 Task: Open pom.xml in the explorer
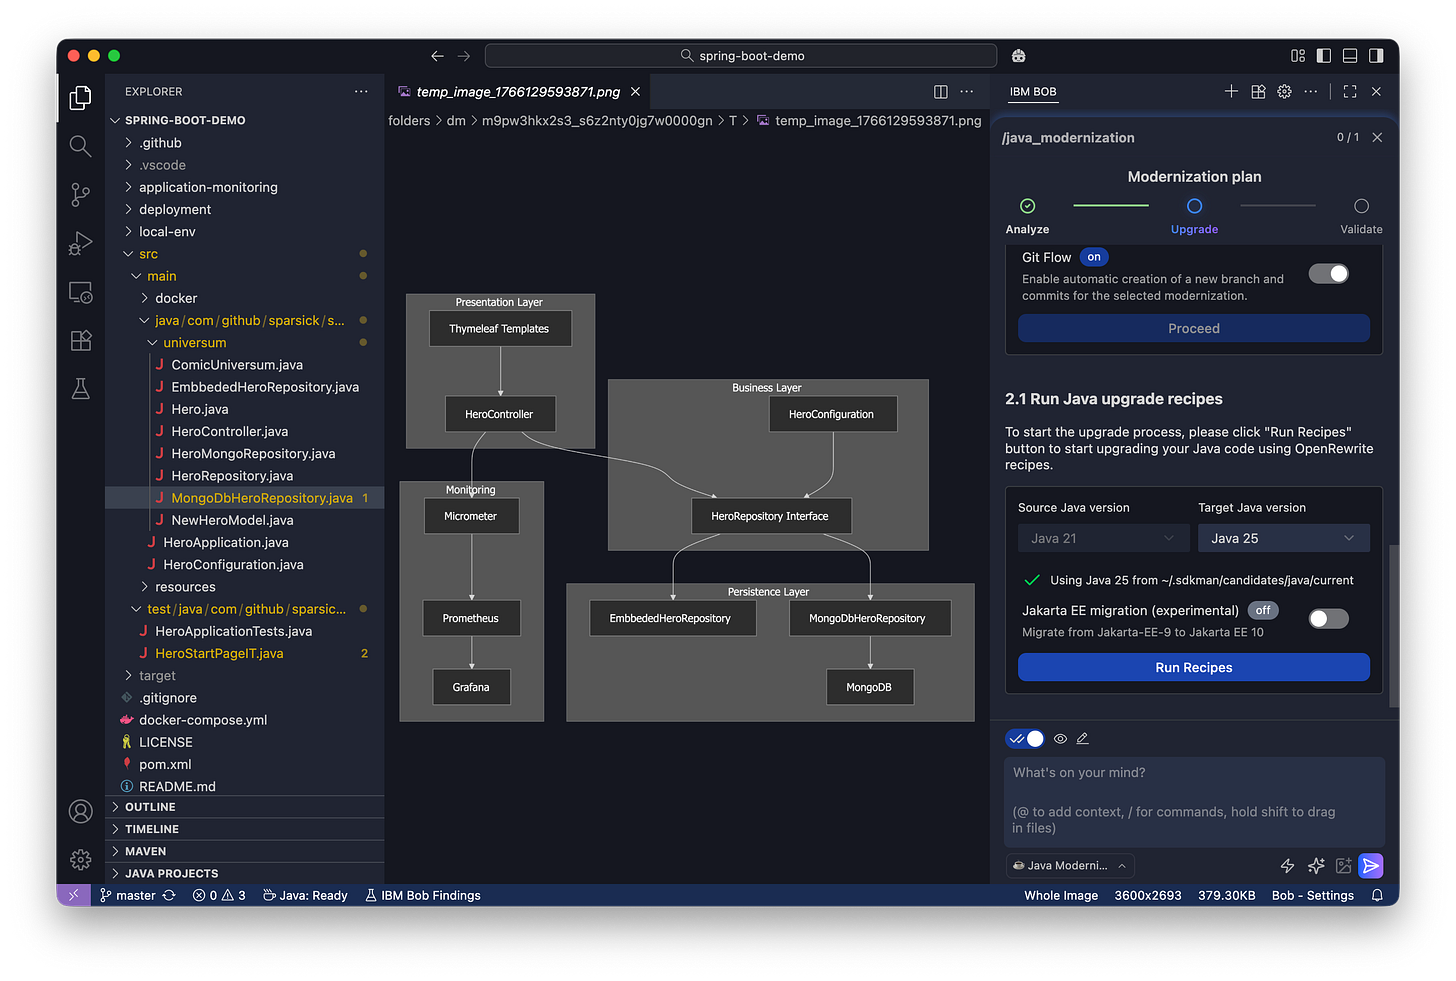[244, 764]
